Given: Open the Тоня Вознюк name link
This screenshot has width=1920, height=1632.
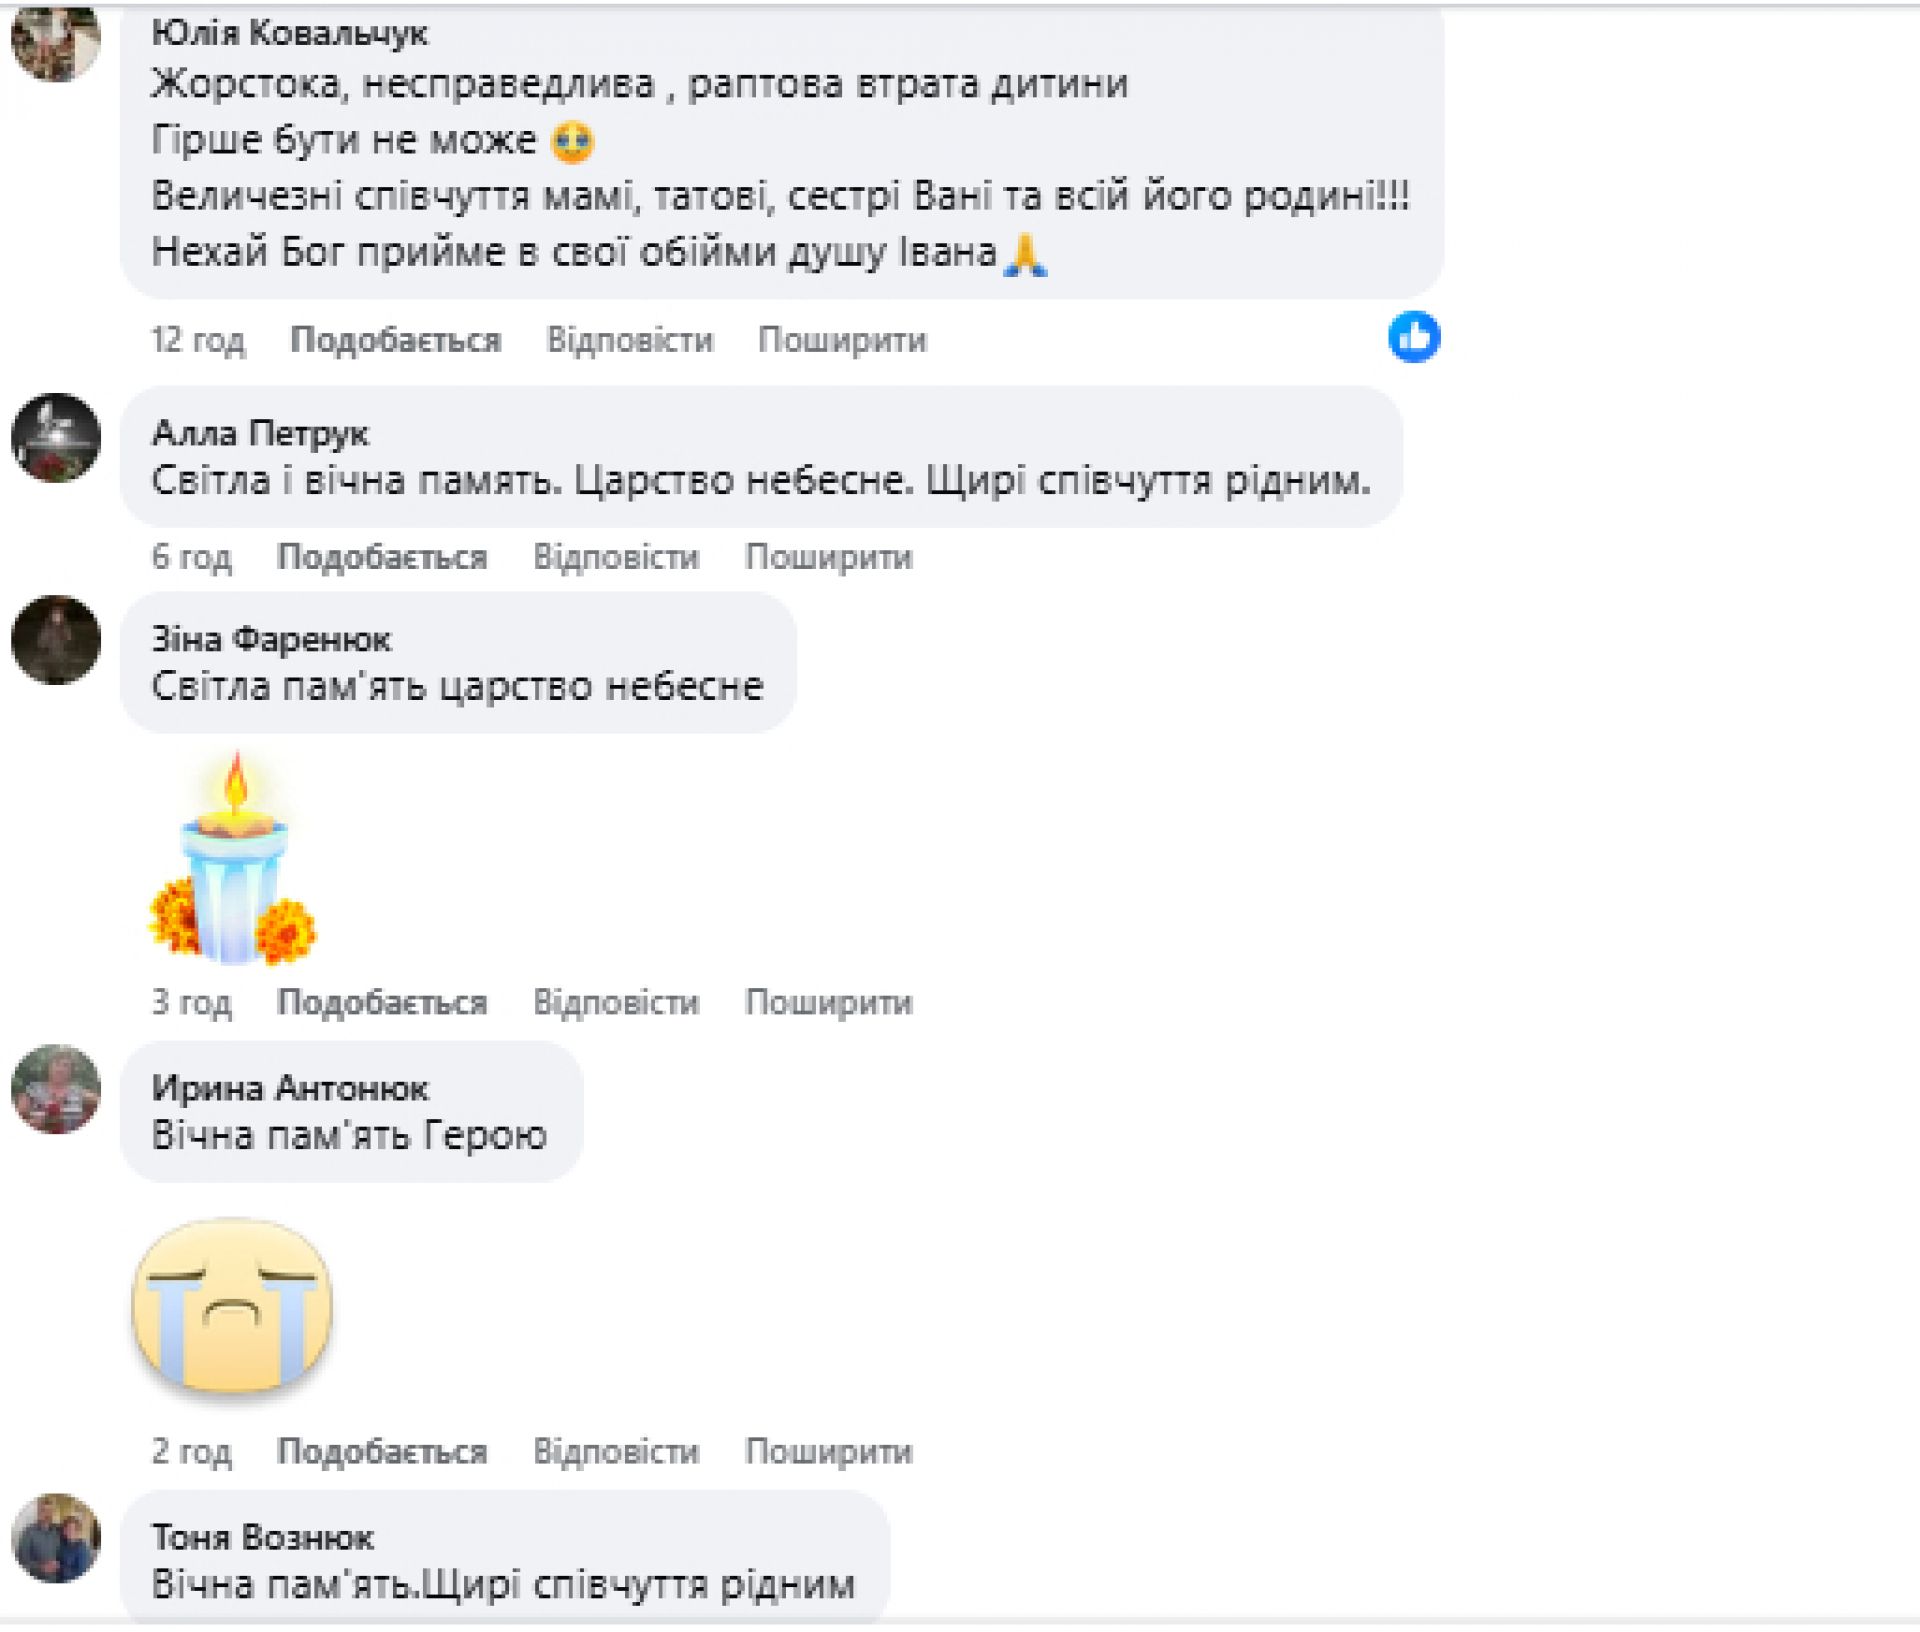Looking at the screenshot, I should click(263, 1537).
